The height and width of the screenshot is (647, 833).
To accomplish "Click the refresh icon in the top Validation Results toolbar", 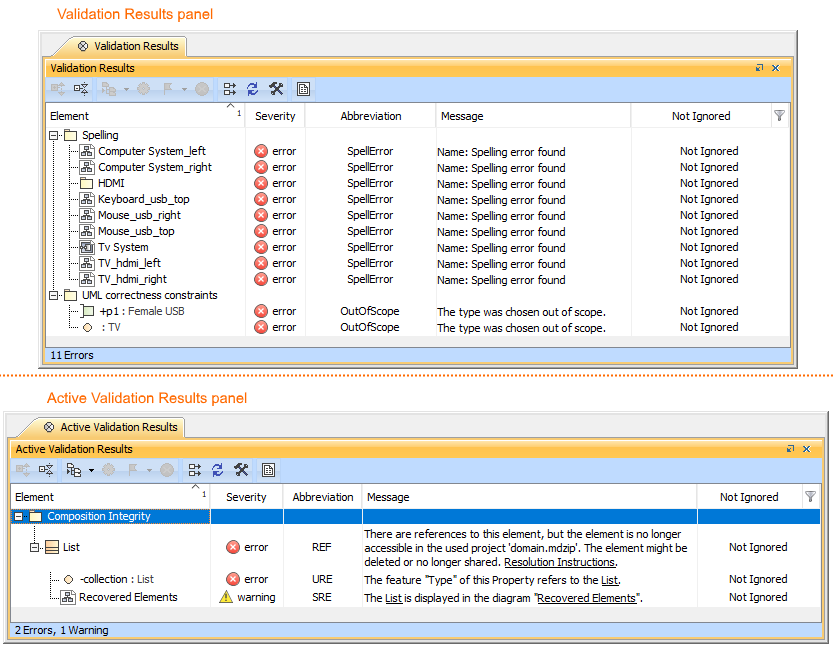I will pyautogui.click(x=253, y=89).
